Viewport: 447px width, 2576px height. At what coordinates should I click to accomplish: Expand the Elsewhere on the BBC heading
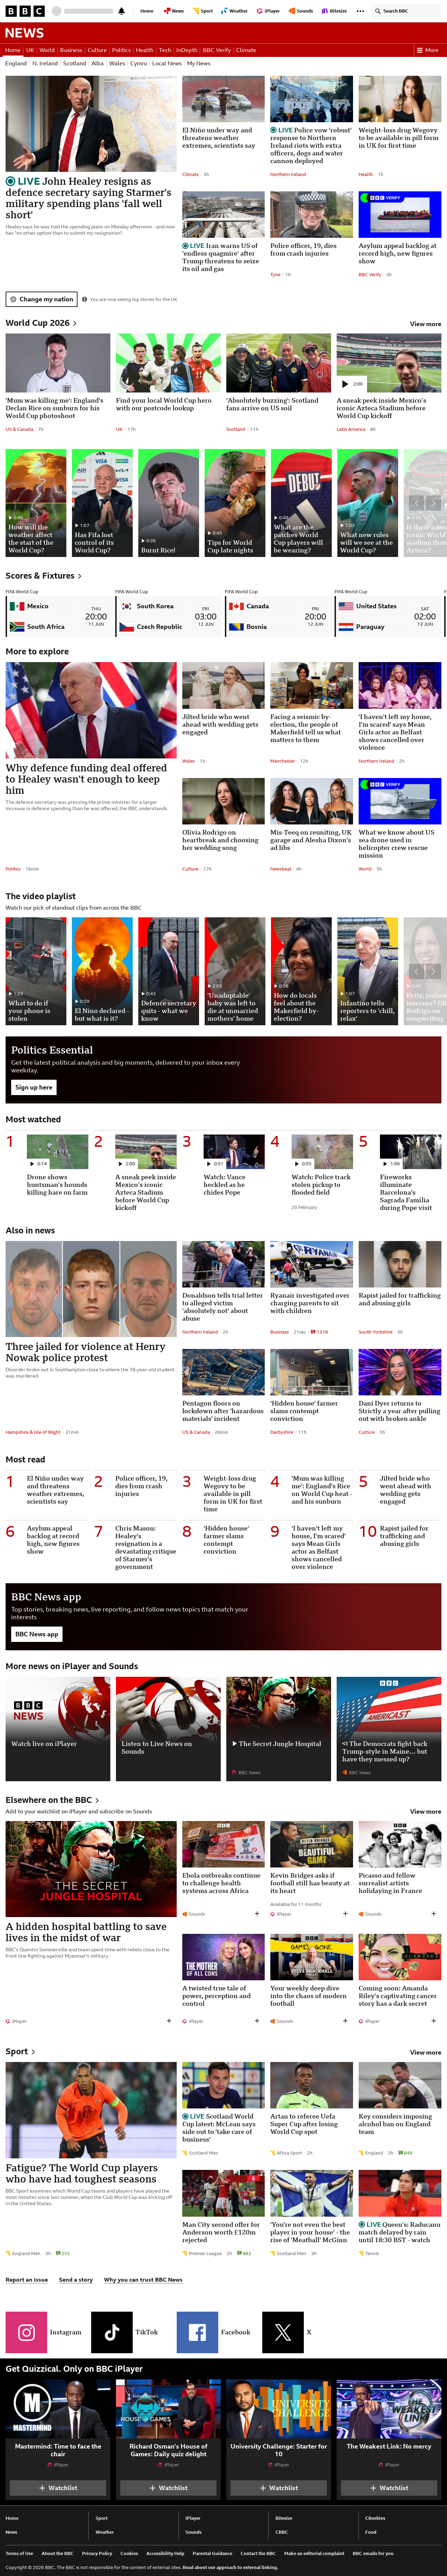52,1800
